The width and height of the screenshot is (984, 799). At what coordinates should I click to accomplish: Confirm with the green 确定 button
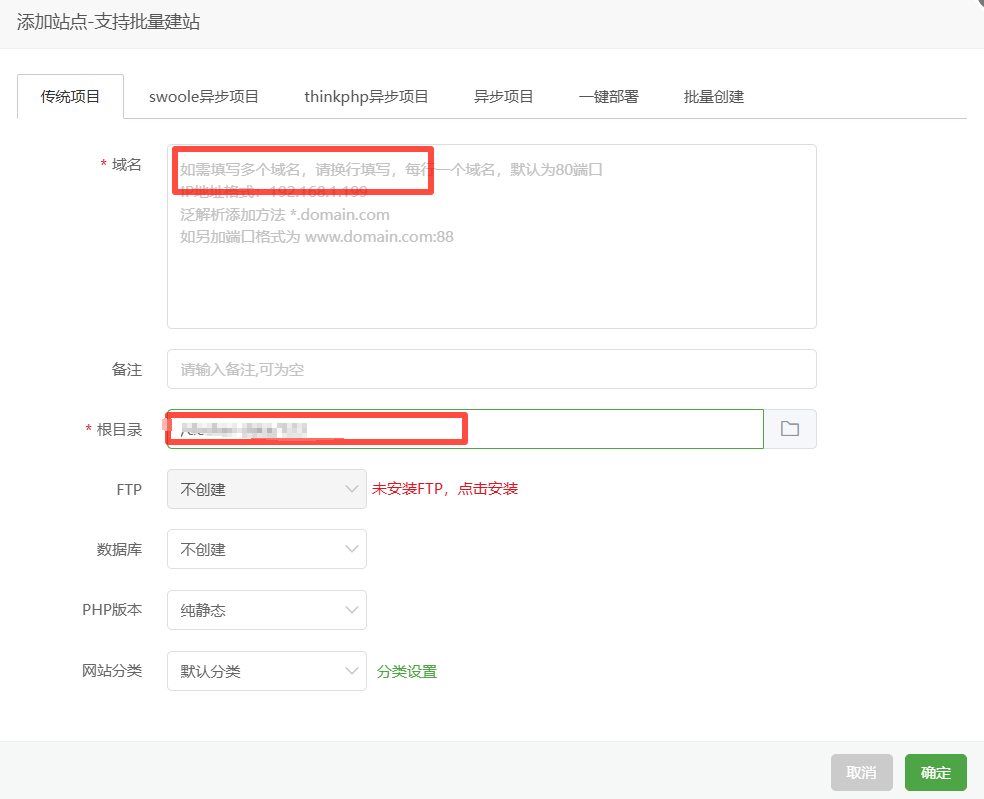935,773
